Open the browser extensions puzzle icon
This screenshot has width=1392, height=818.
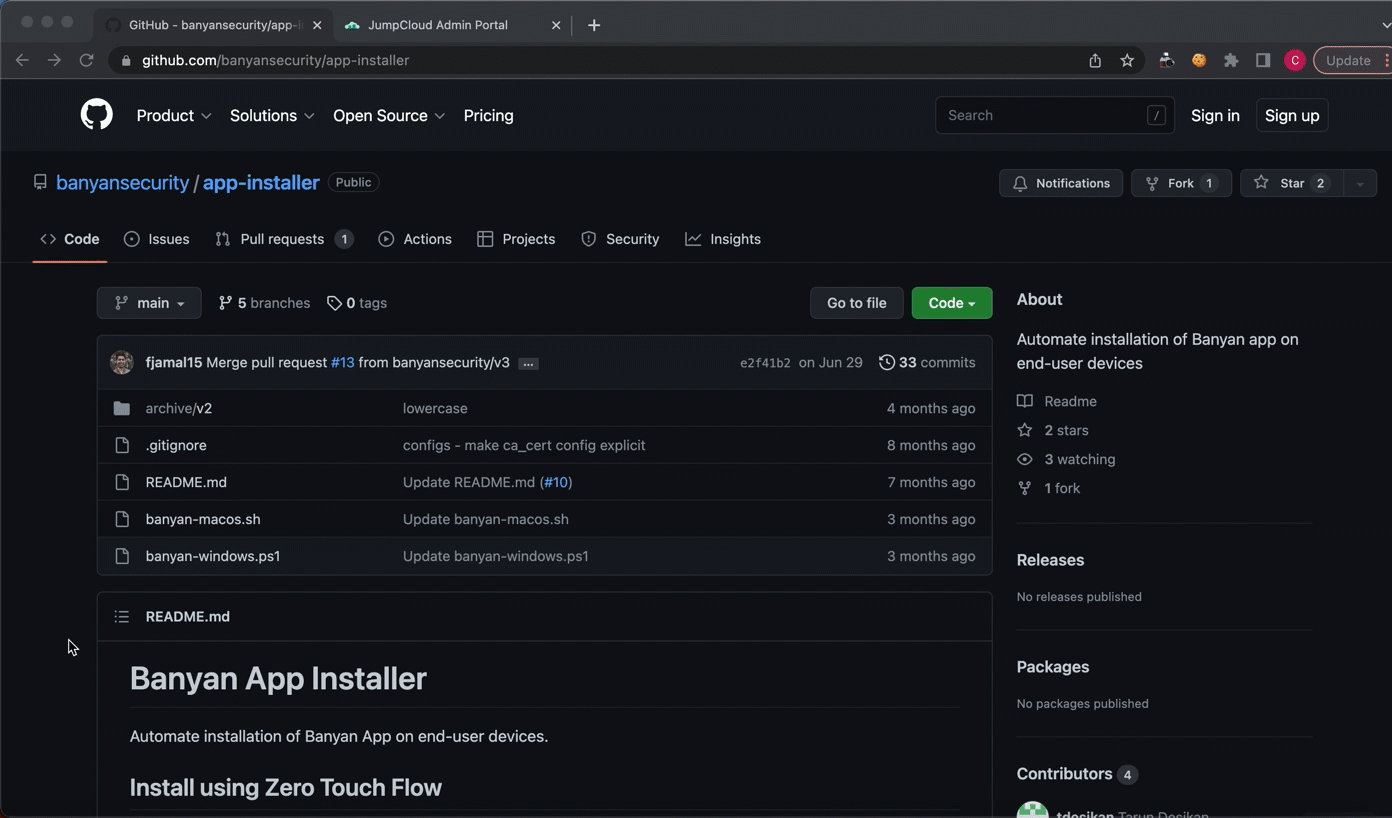[1231, 60]
